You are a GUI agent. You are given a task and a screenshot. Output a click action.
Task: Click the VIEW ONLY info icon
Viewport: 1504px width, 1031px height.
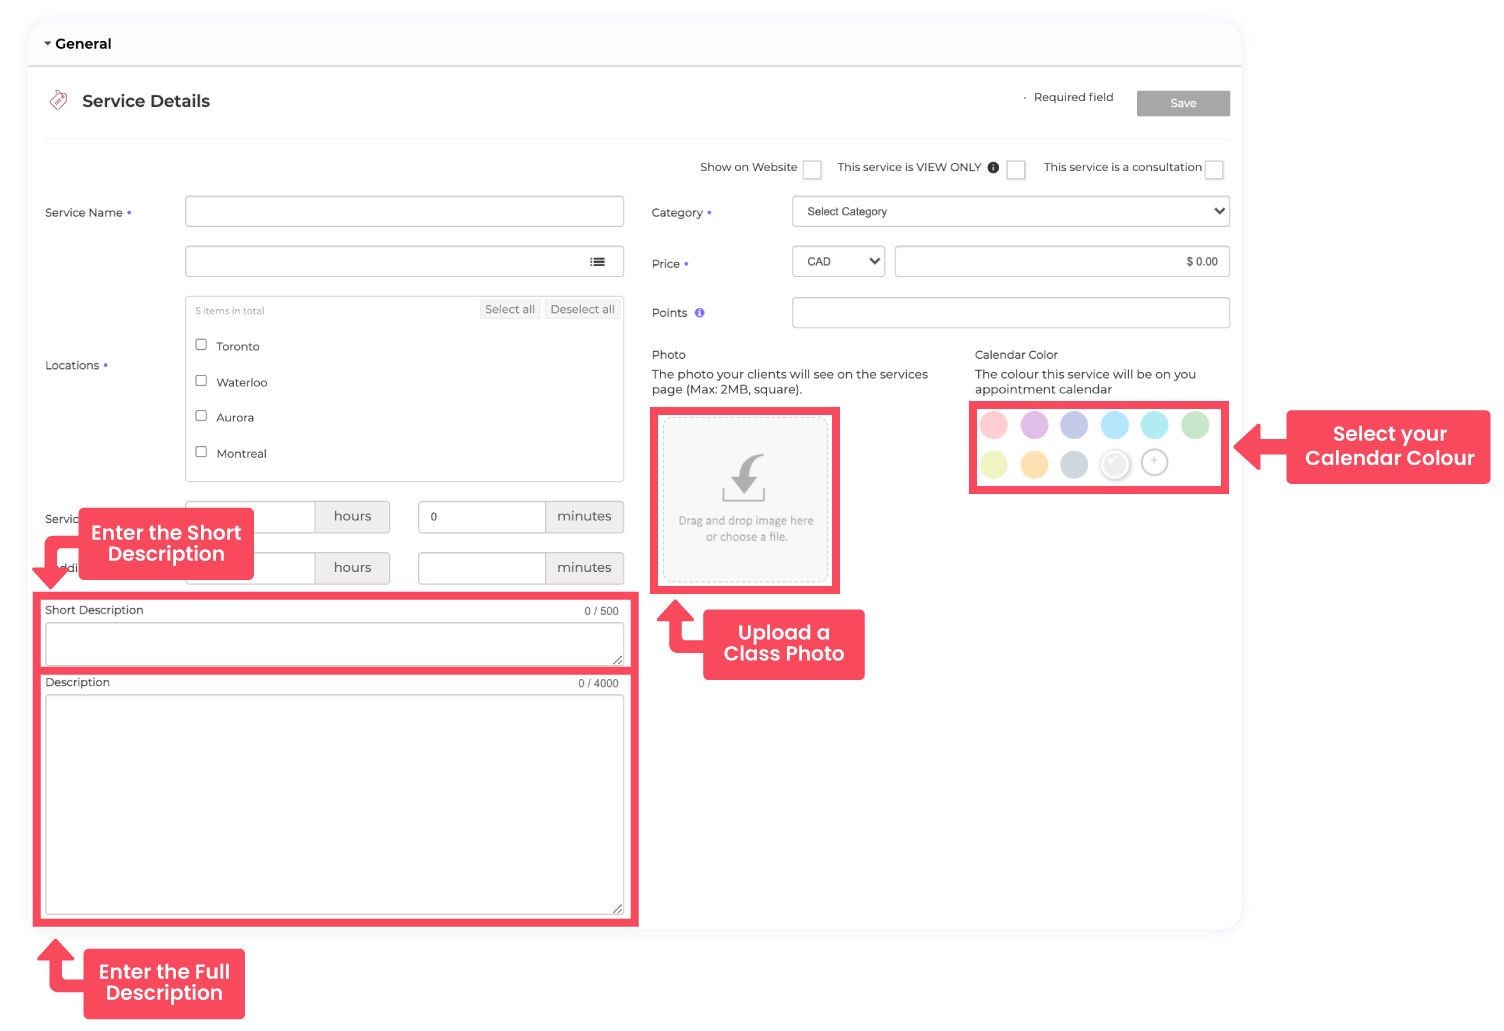(993, 168)
